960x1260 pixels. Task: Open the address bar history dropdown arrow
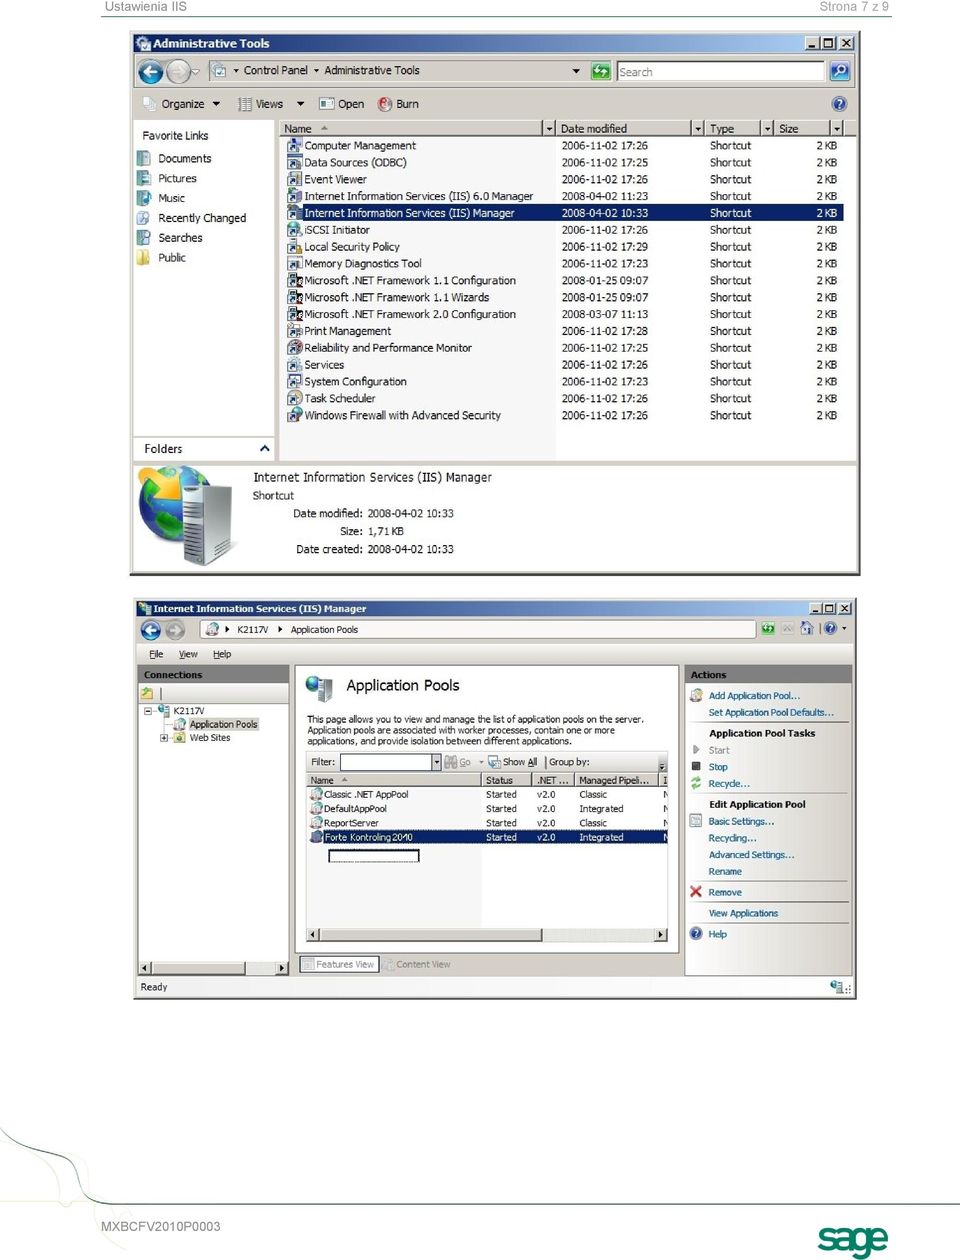(x=576, y=71)
